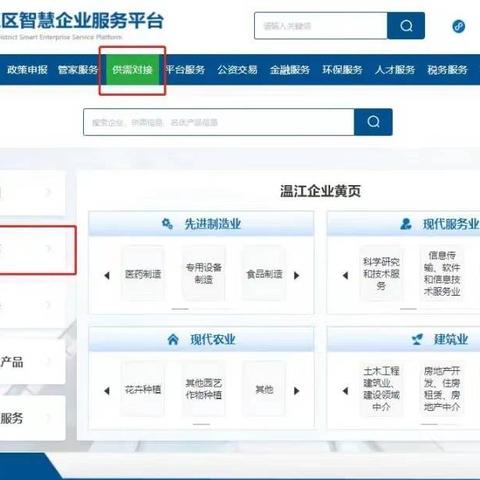Click the 温江企业黄页 title

click(320, 191)
